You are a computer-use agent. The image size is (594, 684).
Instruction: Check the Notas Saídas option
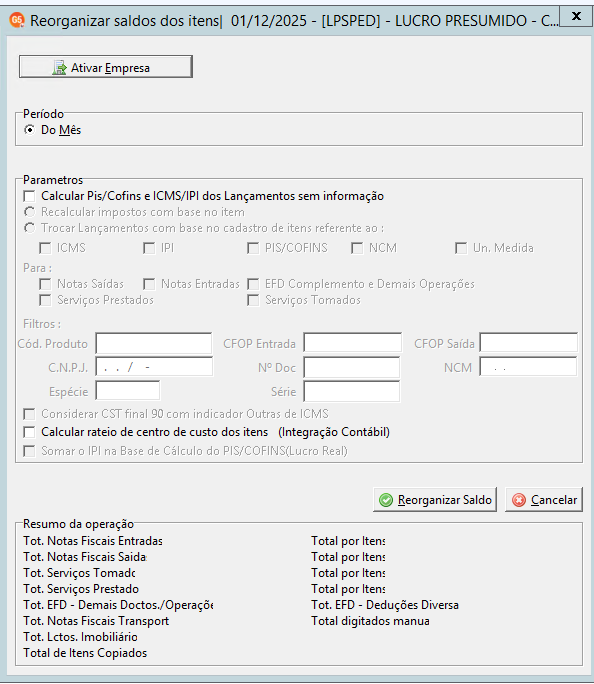pyautogui.click(x=45, y=284)
